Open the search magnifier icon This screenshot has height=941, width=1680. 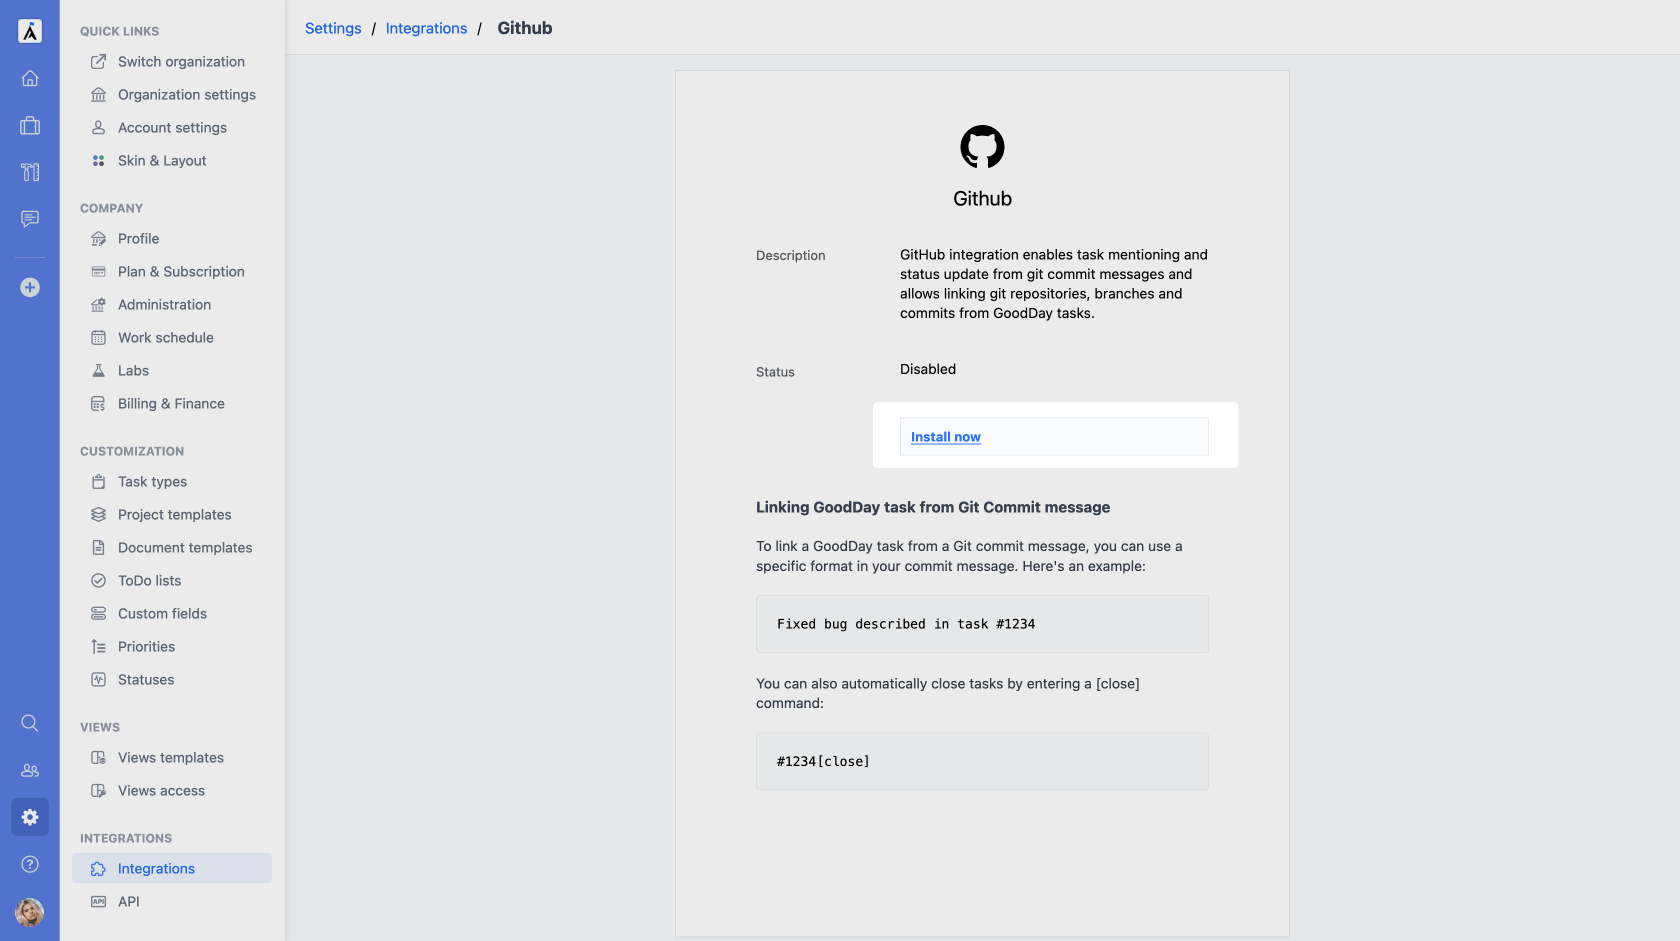click(30, 723)
